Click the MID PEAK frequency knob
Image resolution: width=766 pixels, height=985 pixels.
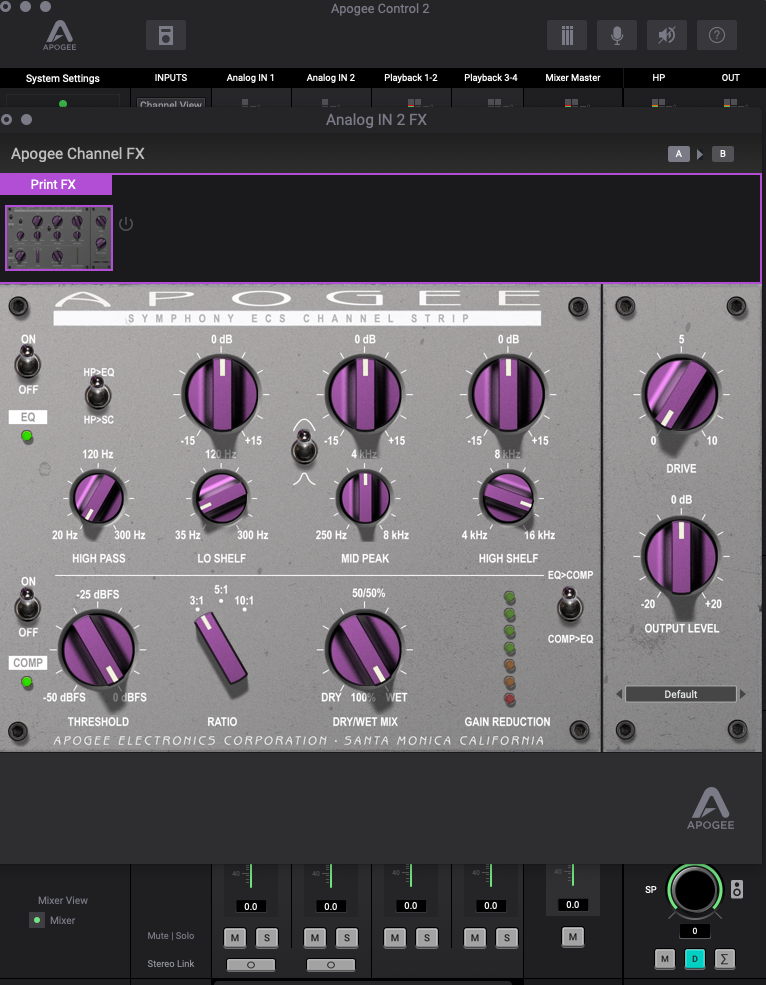click(364, 498)
